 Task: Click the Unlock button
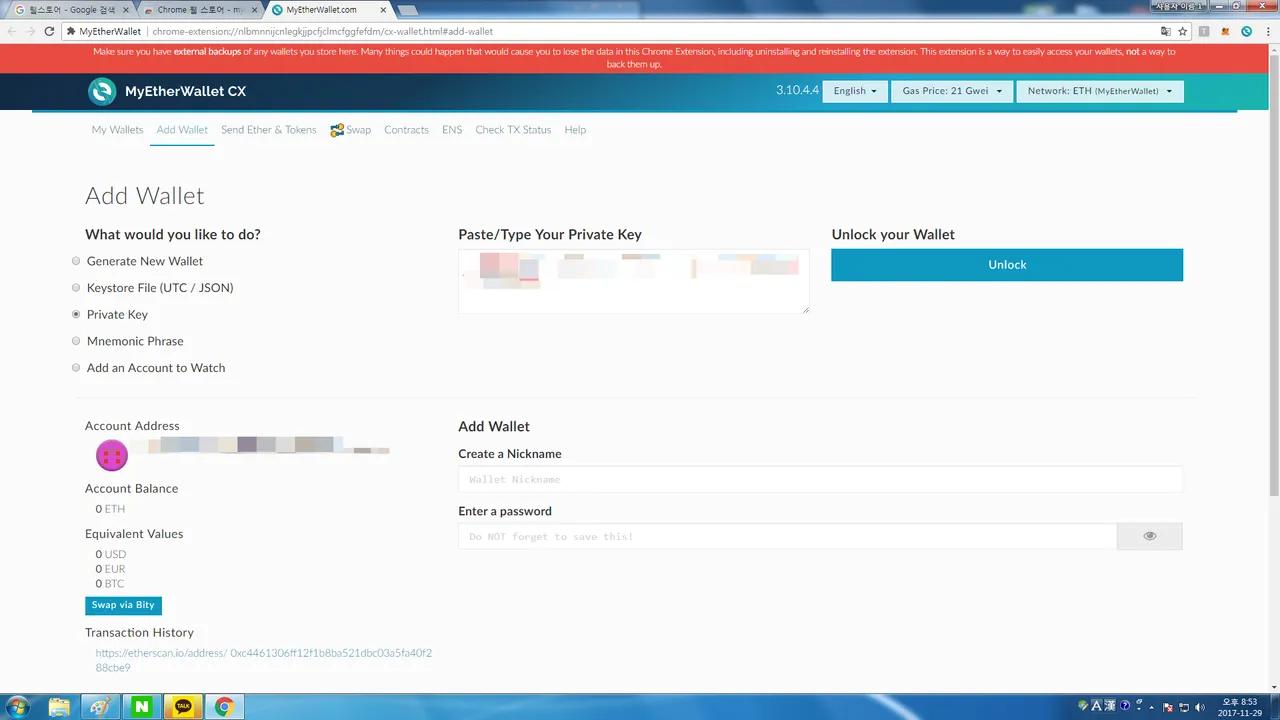1007,265
